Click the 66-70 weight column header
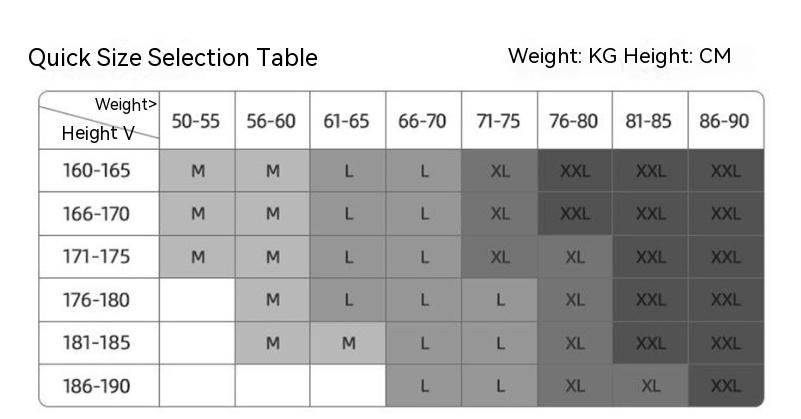Screen dimensions: 801x419 [x=423, y=121]
